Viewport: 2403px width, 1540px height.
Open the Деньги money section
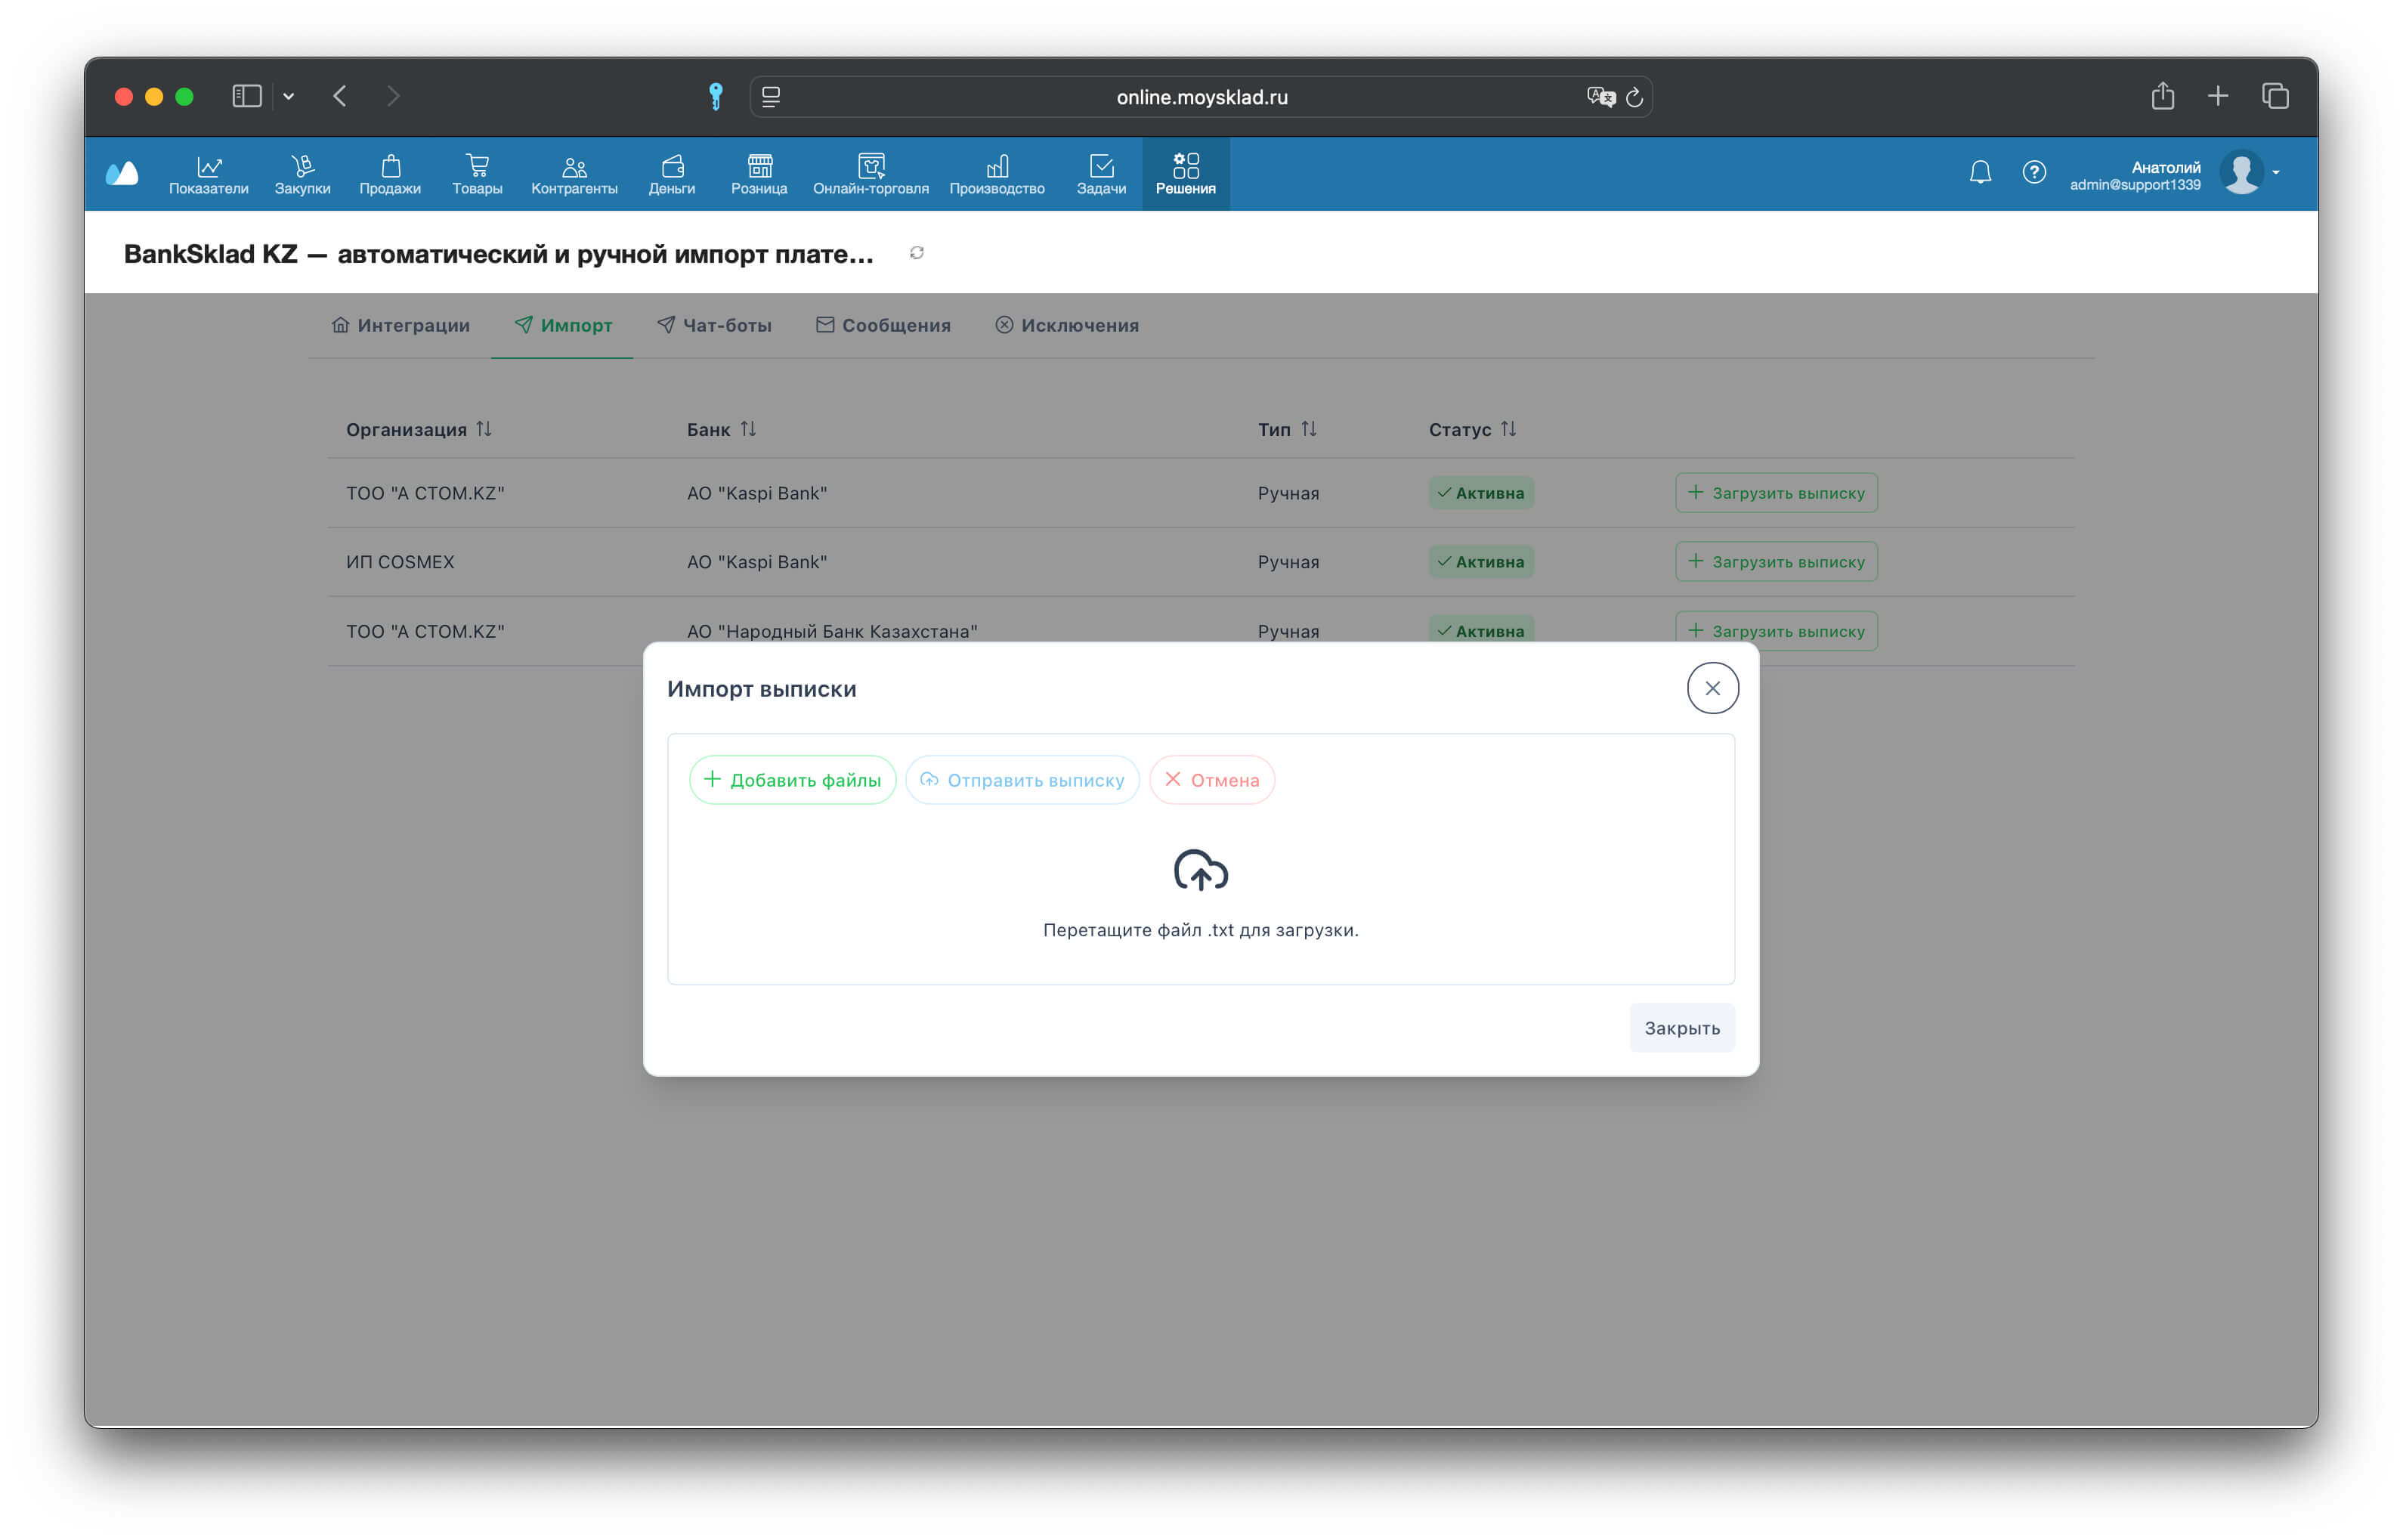pyautogui.click(x=672, y=175)
